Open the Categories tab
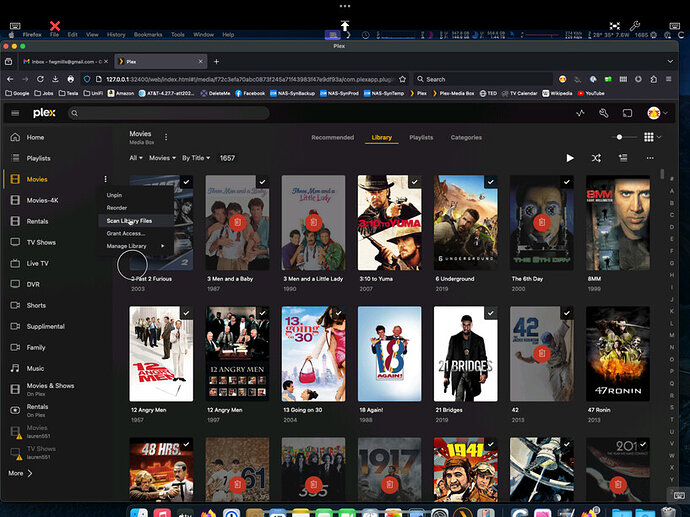690x517 pixels. click(x=466, y=137)
